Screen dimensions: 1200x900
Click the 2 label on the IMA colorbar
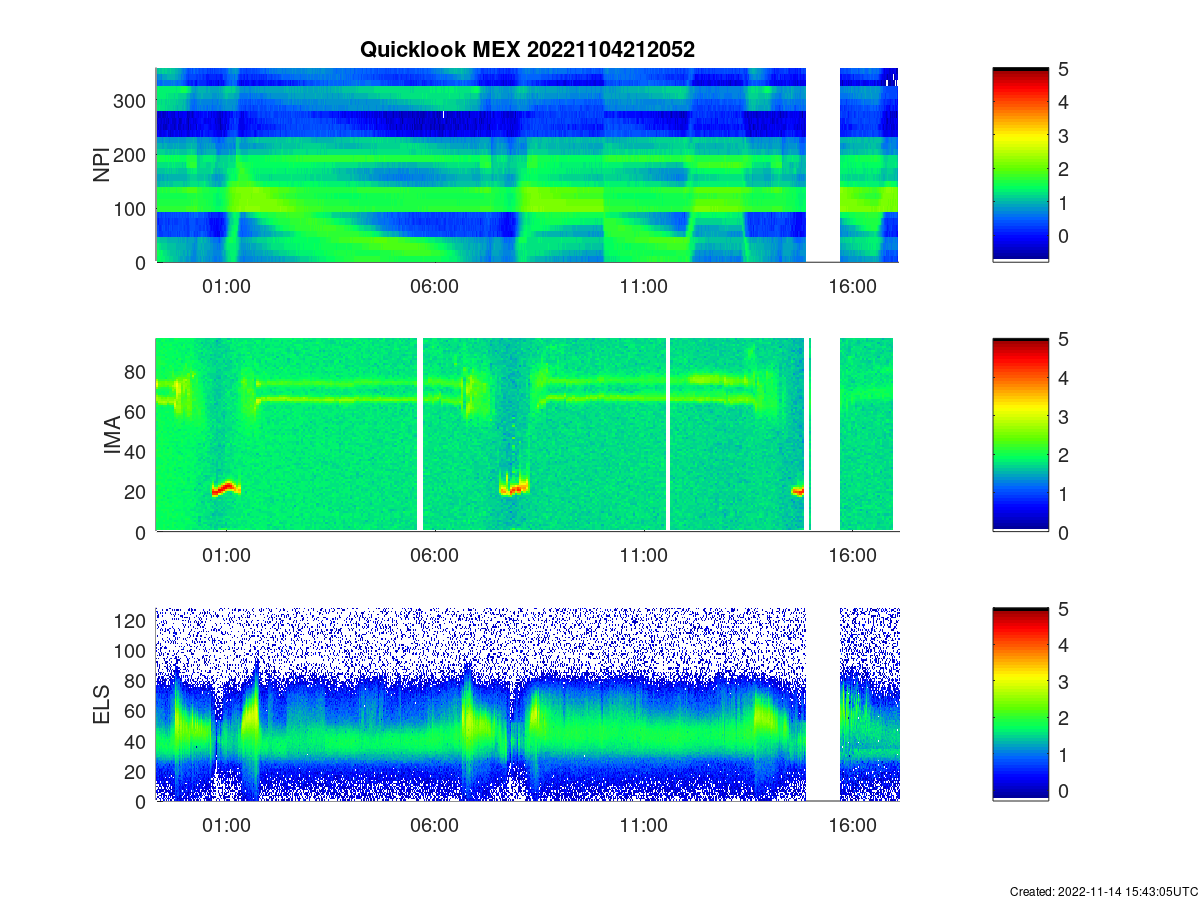pos(1064,455)
